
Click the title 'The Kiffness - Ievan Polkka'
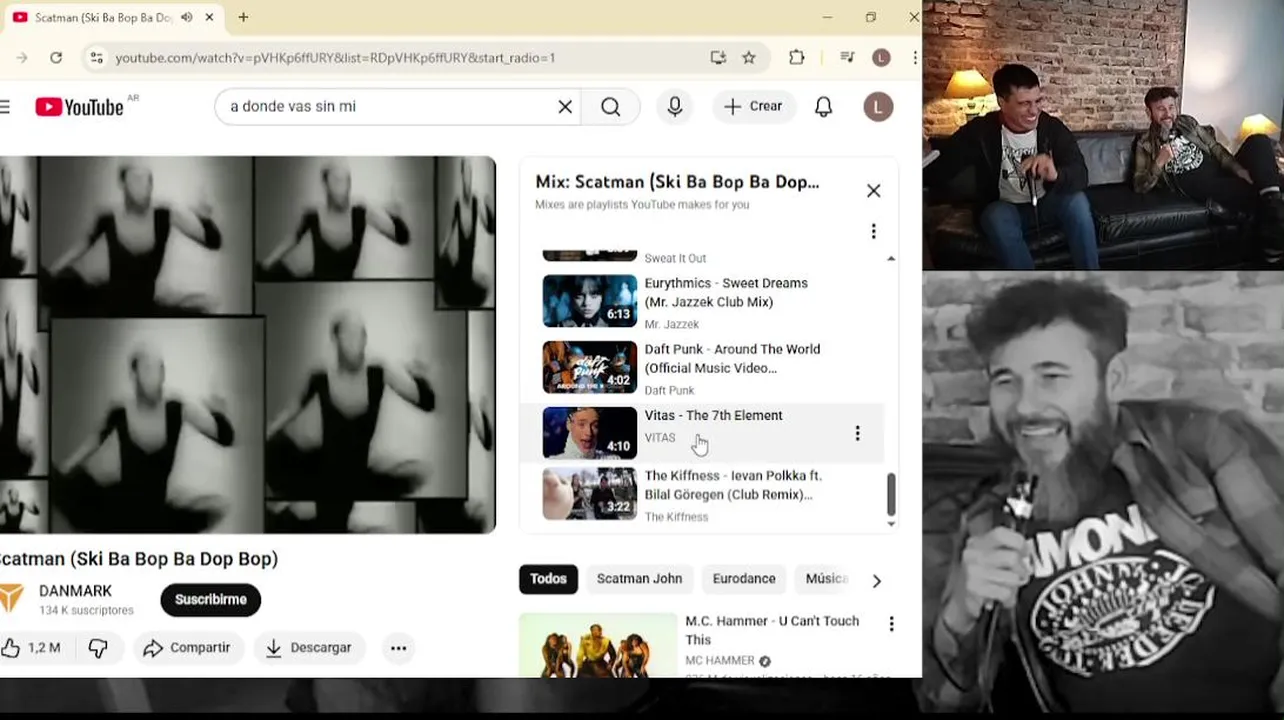click(x=733, y=485)
